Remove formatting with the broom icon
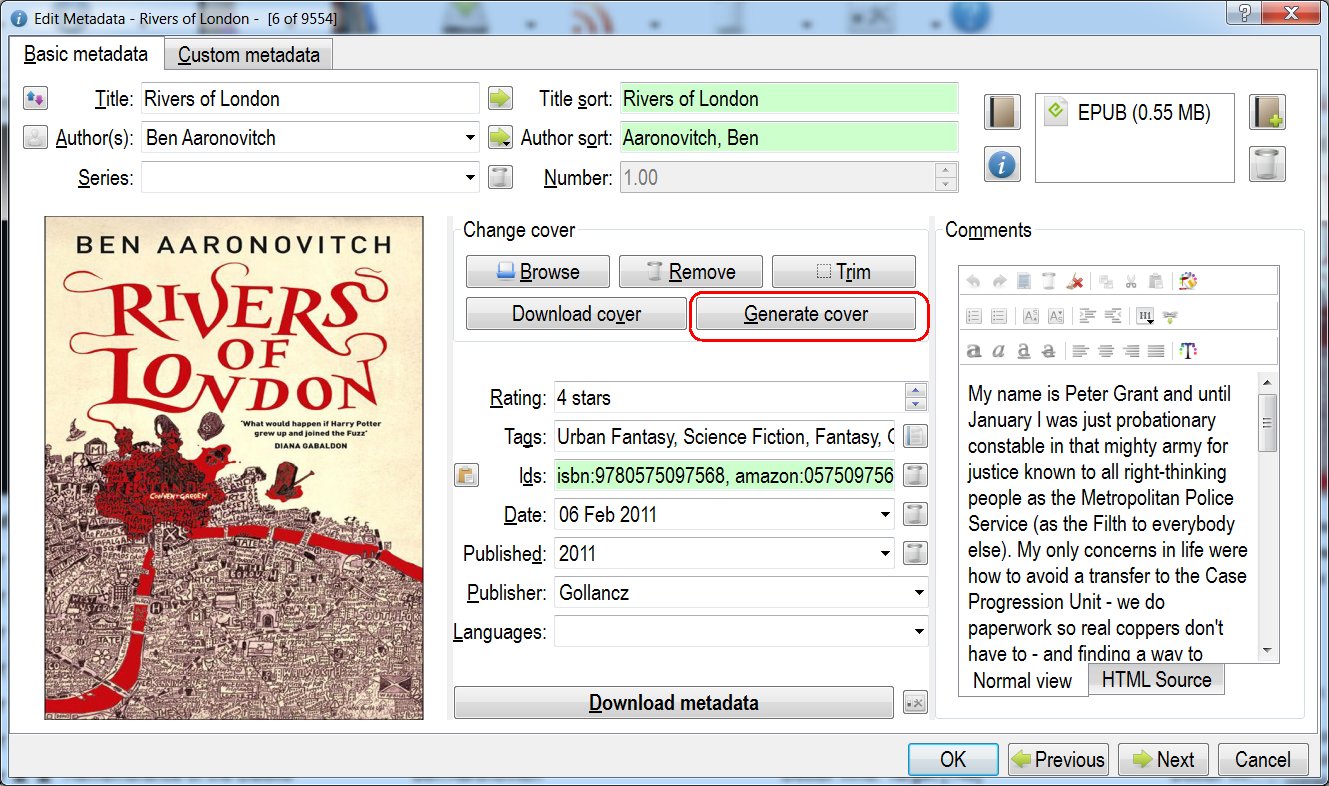1329x786 pixels. pos(1075,282)
